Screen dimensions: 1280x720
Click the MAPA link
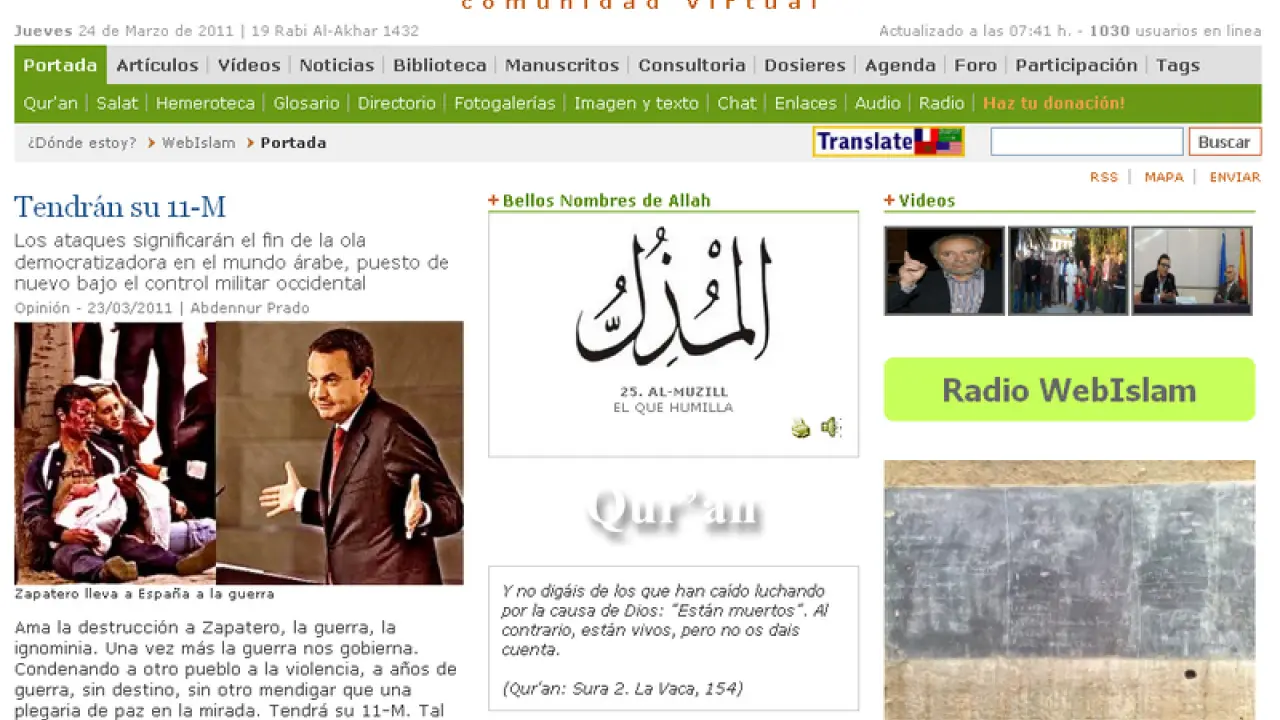coord(1163,177)
